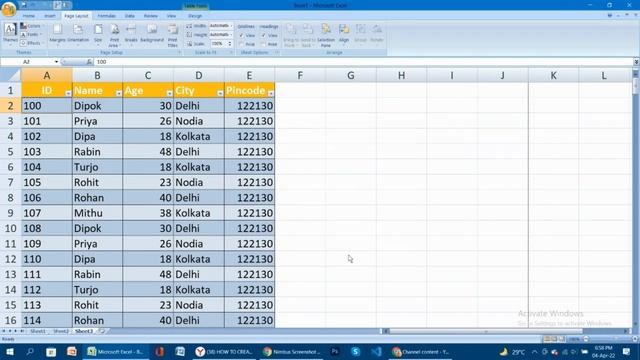Open the Name column filter dropdown
Viewport: 640px width, 360px height.
click(x=118, y=93)
